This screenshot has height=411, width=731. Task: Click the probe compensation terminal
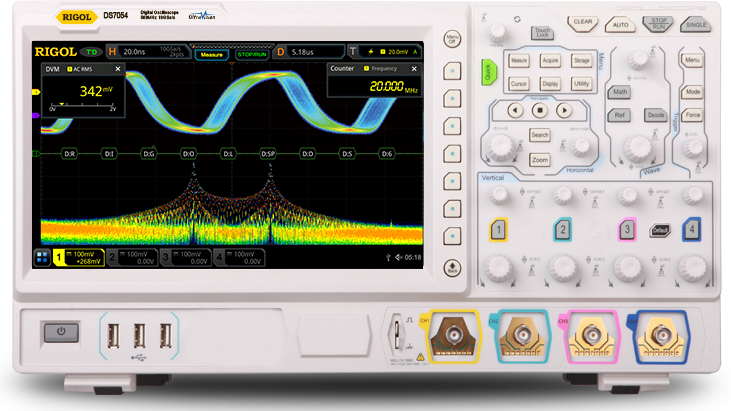[397, 332]
